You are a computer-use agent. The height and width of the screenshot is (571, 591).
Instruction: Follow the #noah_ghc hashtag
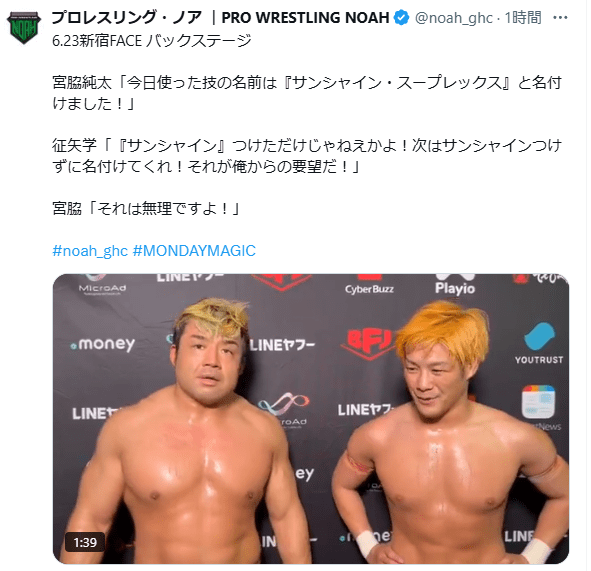click(90, 251)
